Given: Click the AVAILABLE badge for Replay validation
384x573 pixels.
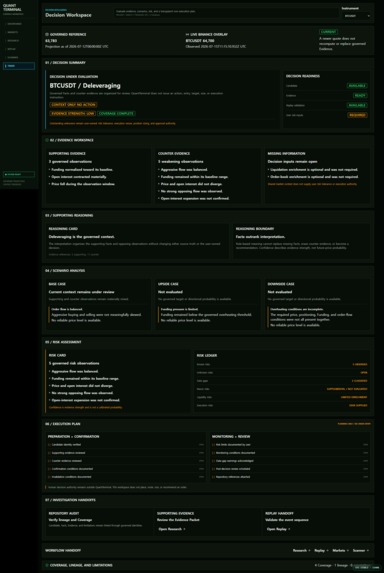Looking at the screenshot, I should coord(357,105).
